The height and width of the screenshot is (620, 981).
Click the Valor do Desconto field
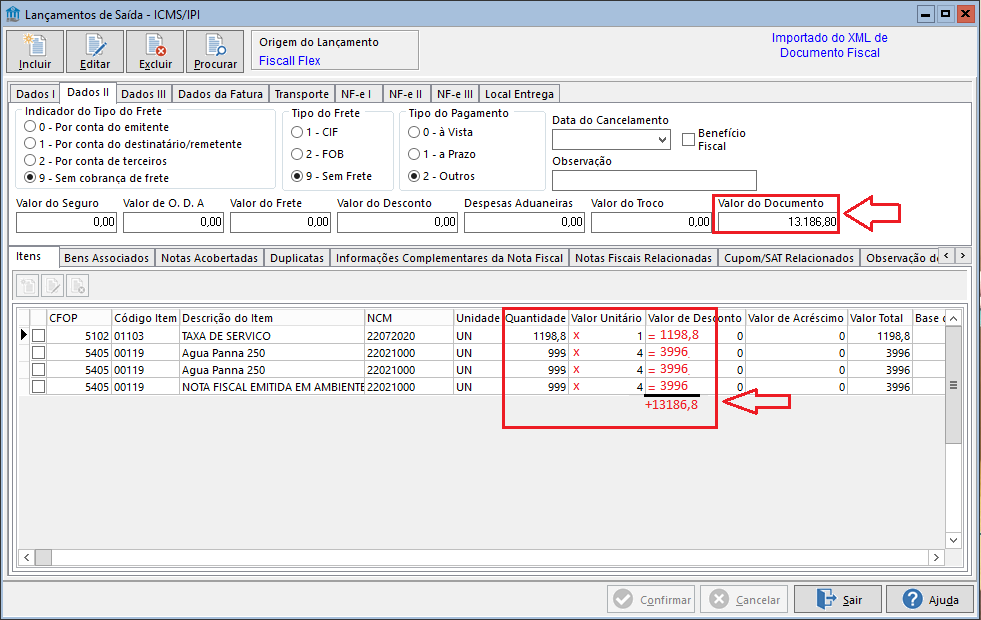(x=397, y=222)
